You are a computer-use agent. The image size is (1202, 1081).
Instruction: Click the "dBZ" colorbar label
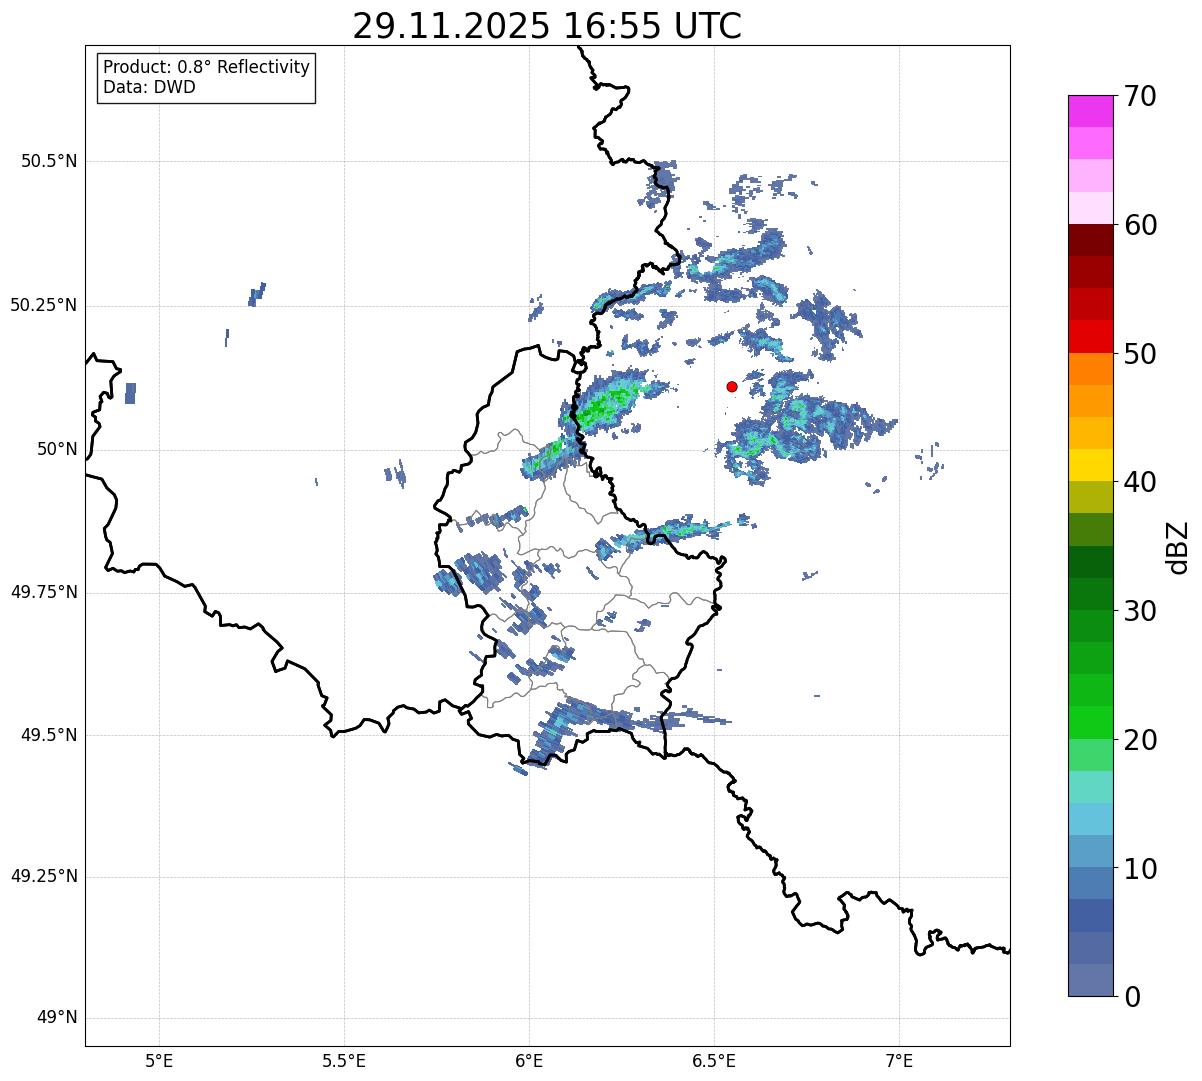click(x=1177, y=547)
